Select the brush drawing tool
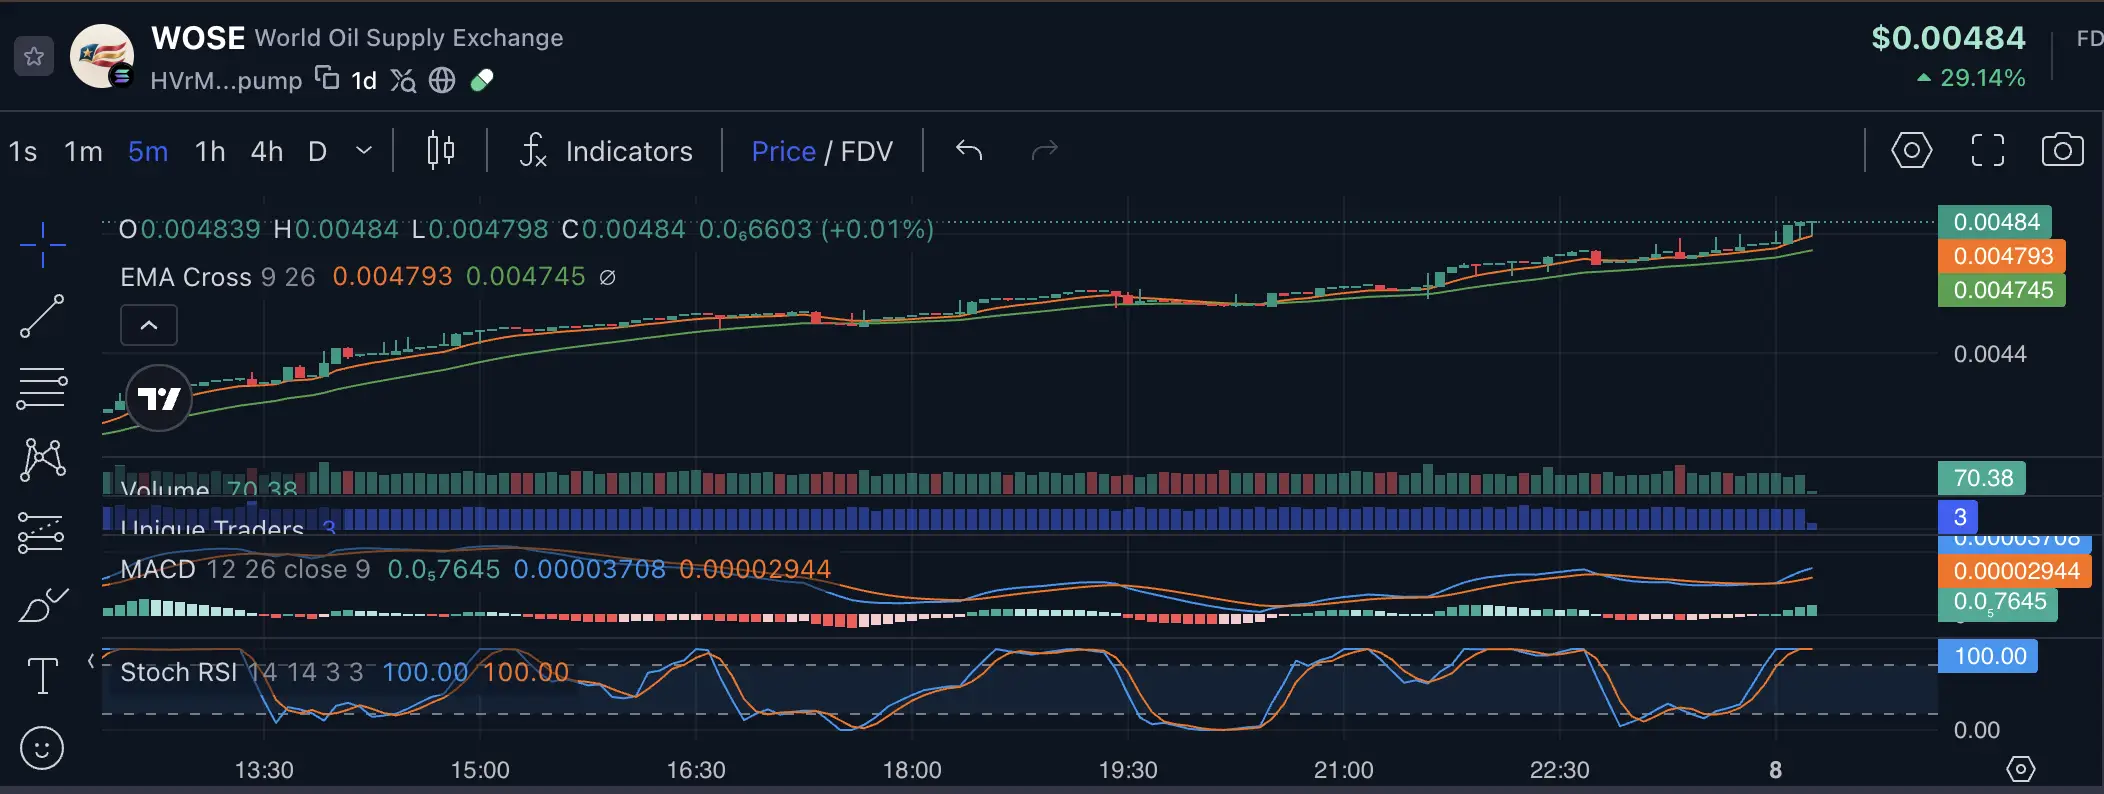 tap(43, 605)
